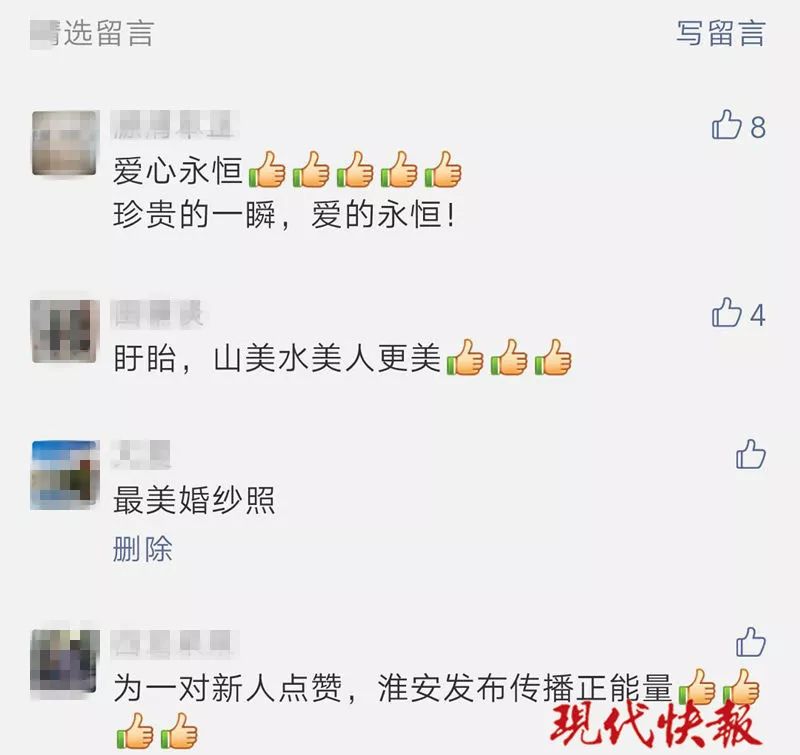Select comment text 山美水美人更美
The height and width of the screenshot is (755, 800).
(328, 359)
